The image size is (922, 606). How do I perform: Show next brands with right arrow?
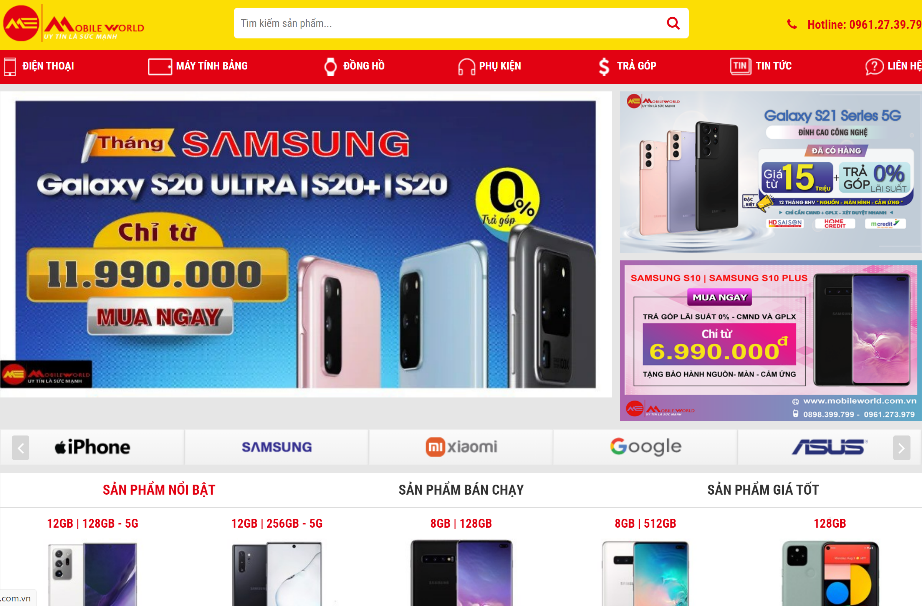coord(901,448)
